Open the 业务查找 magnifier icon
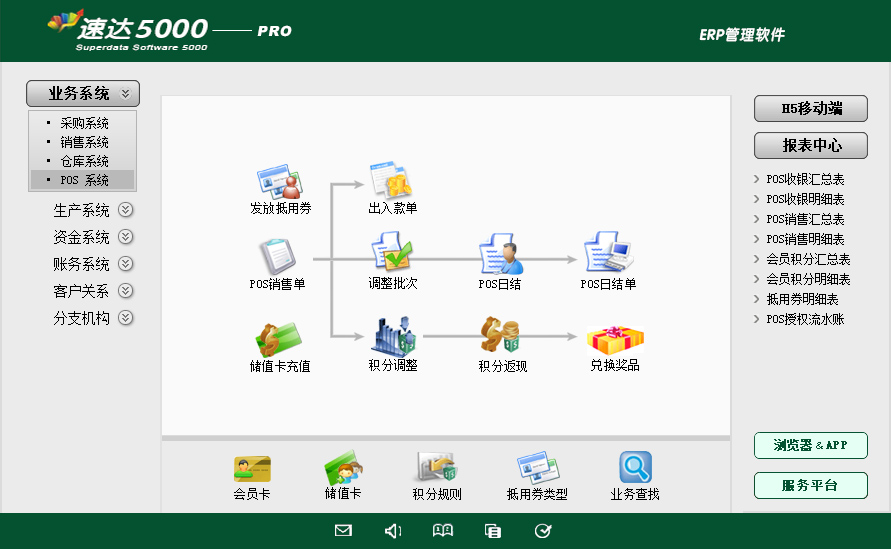891x549 pixels. (635, 467)
